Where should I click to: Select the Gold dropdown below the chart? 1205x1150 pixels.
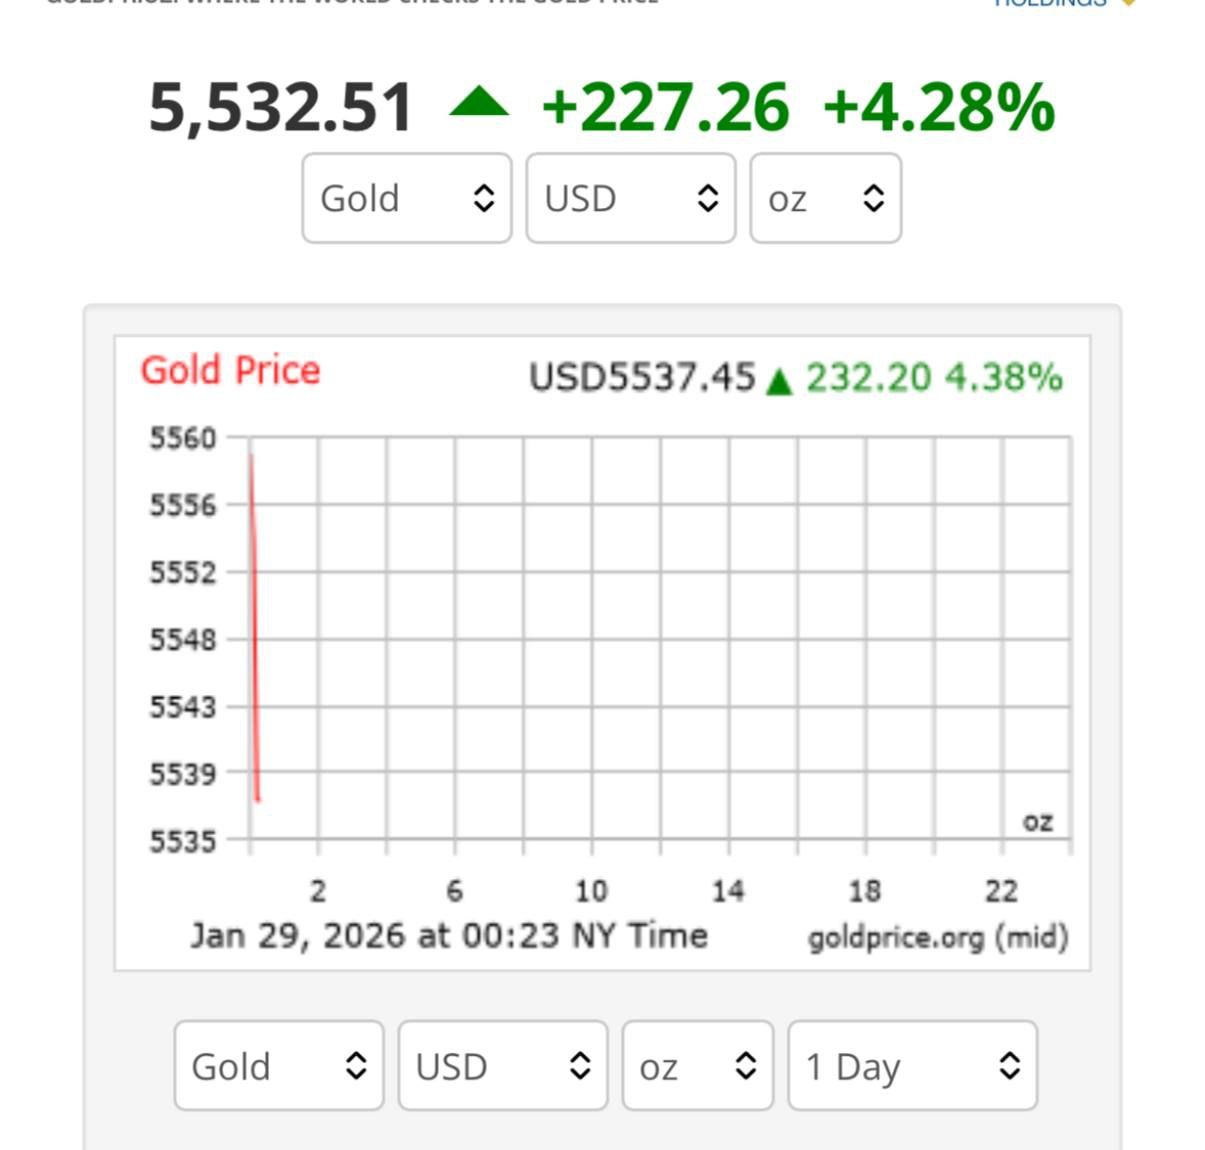click(x=279, y=1066)
